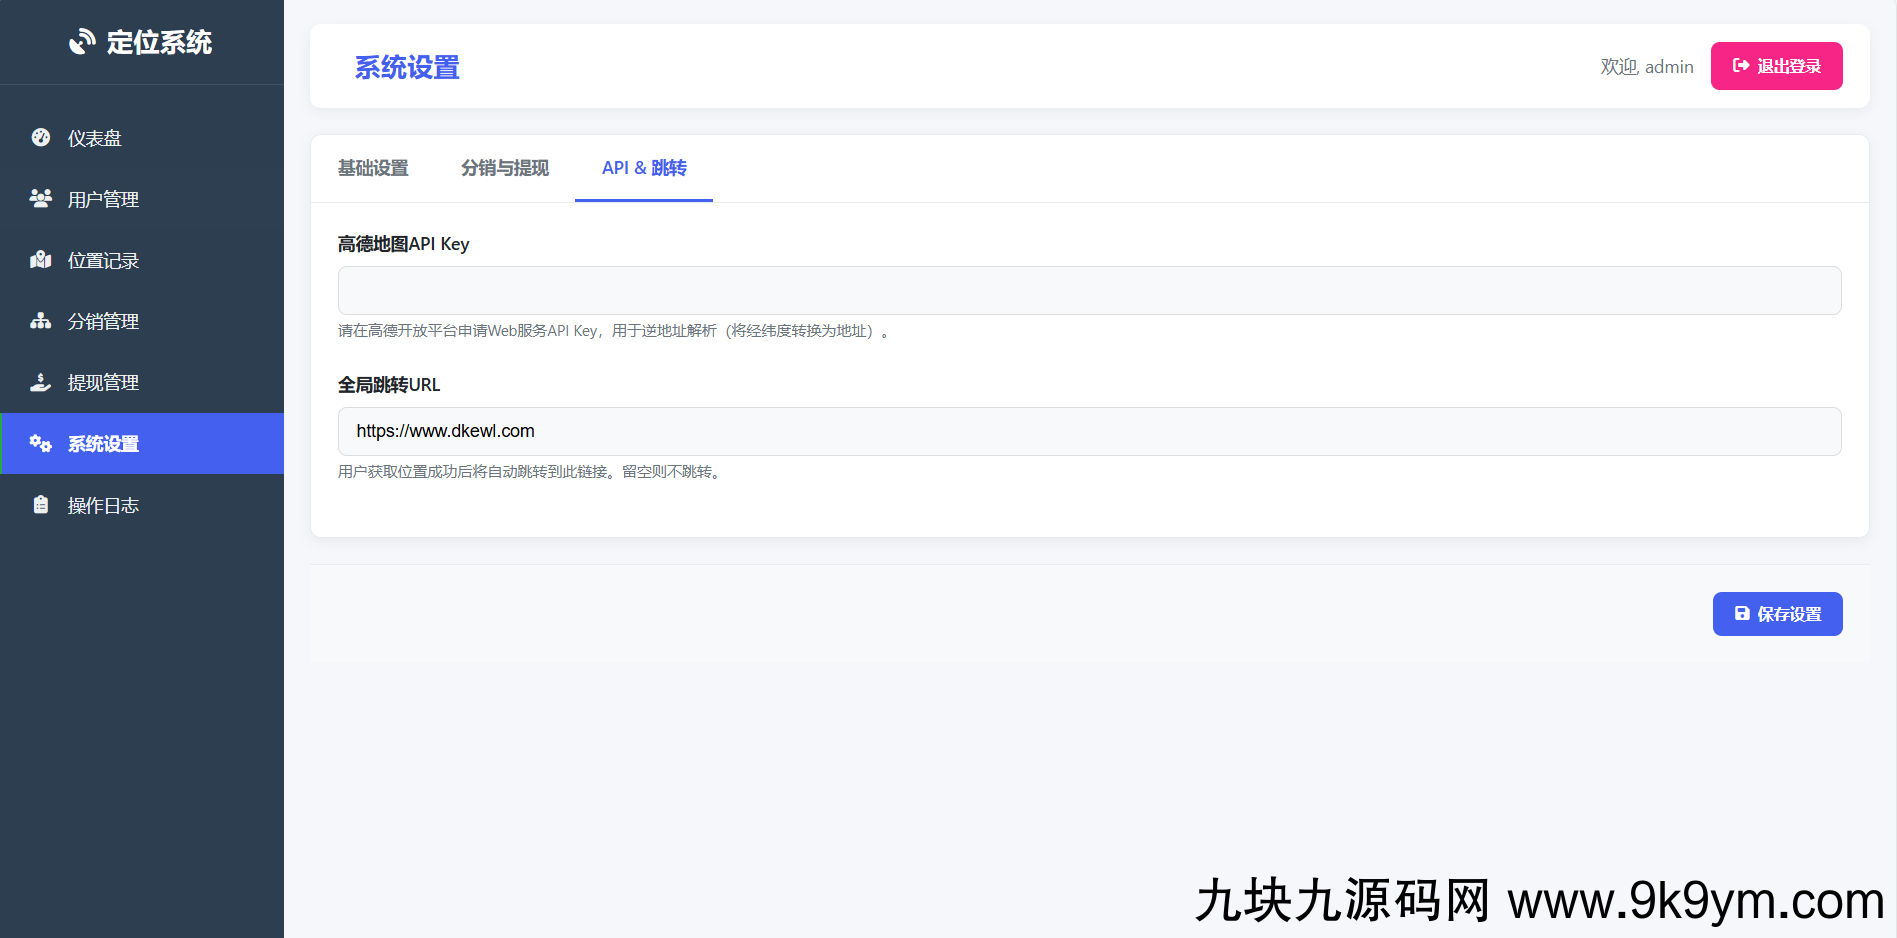Click the withdrawal management hand icon
The height and width of the screenshot is (938, 1897).
(x=41, y=382)
